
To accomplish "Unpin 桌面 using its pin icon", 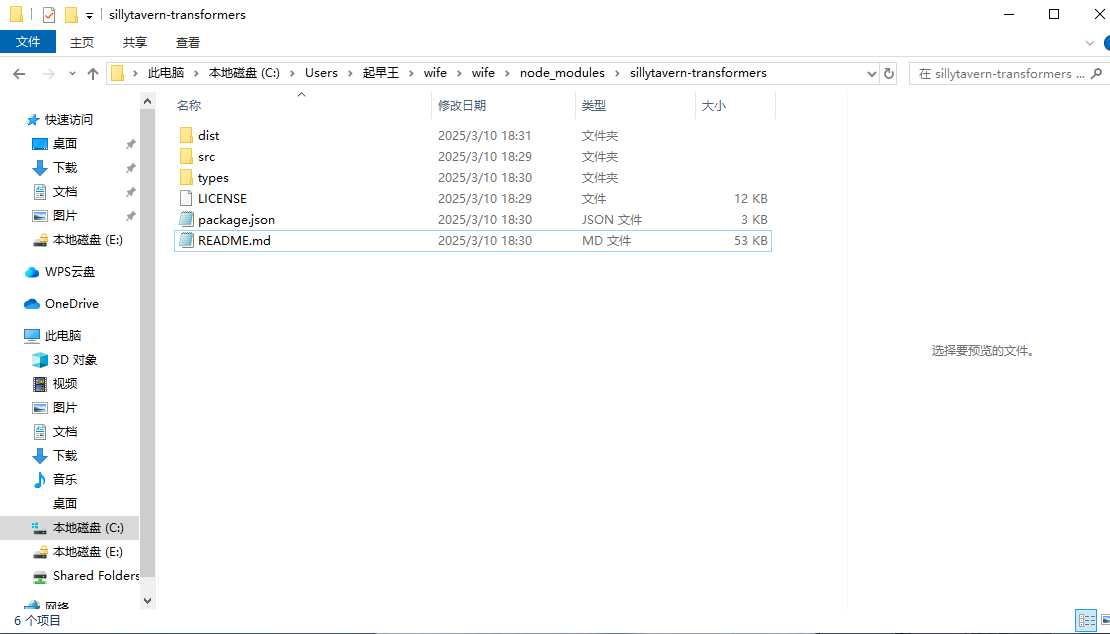I will (130, 144).
